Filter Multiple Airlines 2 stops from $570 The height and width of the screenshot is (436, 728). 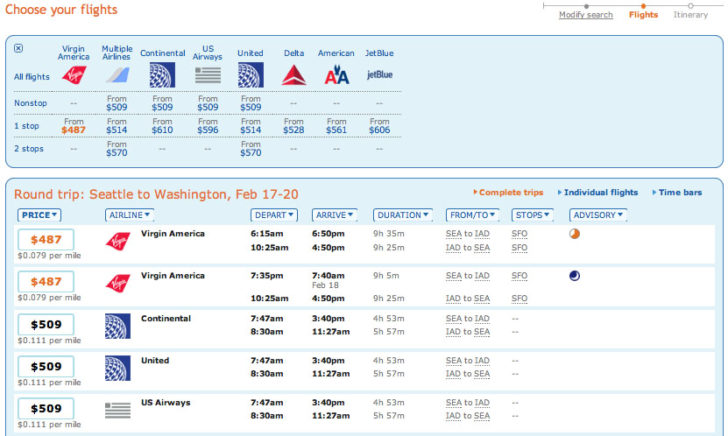(x=117, y=149)
